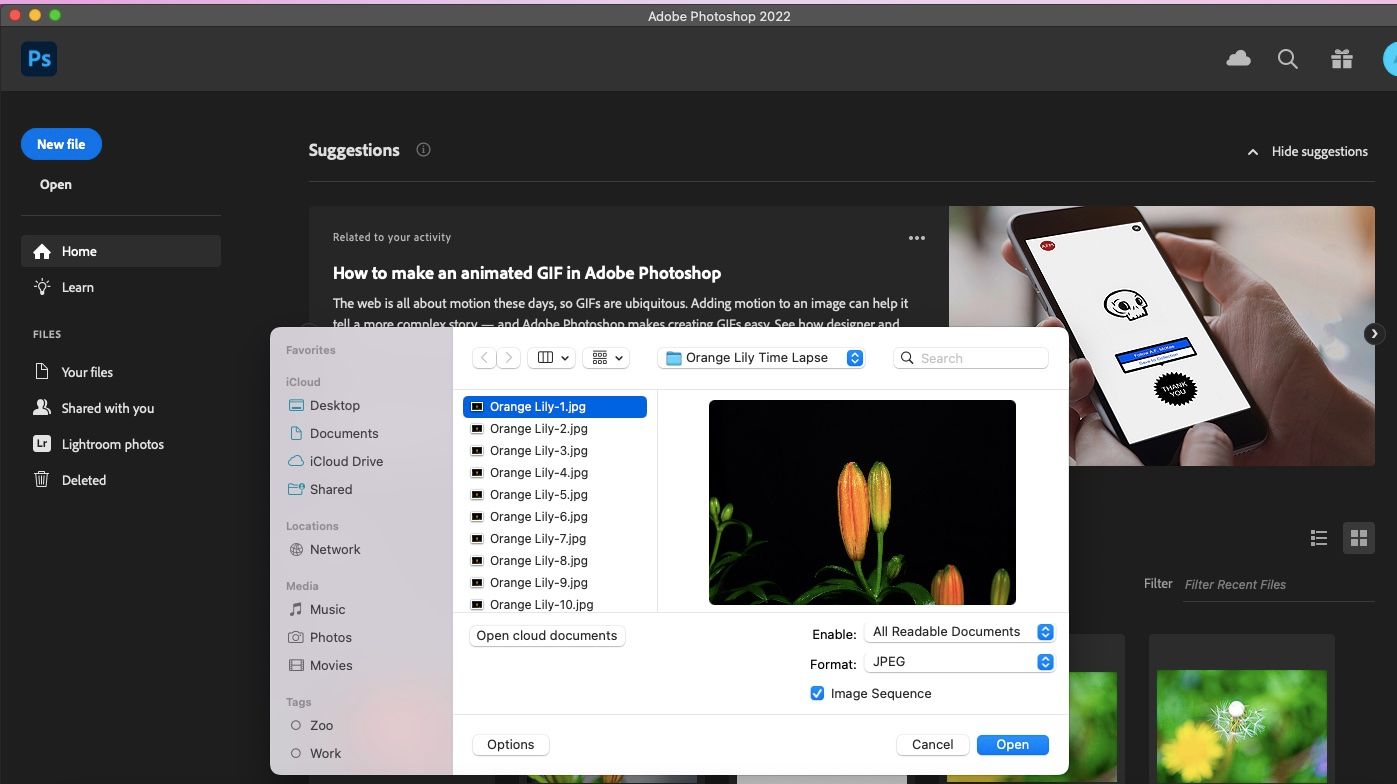Click the New file button

coord(61,144)
